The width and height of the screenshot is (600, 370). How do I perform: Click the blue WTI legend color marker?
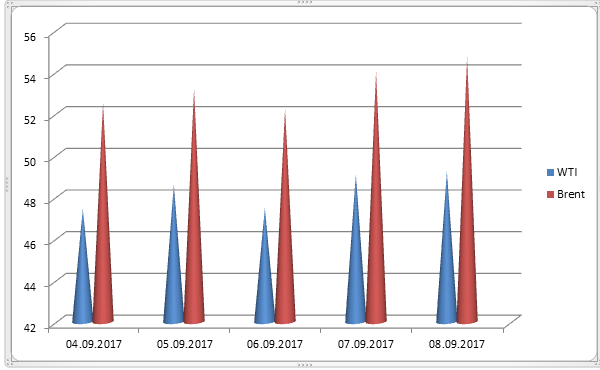[551, 173]
